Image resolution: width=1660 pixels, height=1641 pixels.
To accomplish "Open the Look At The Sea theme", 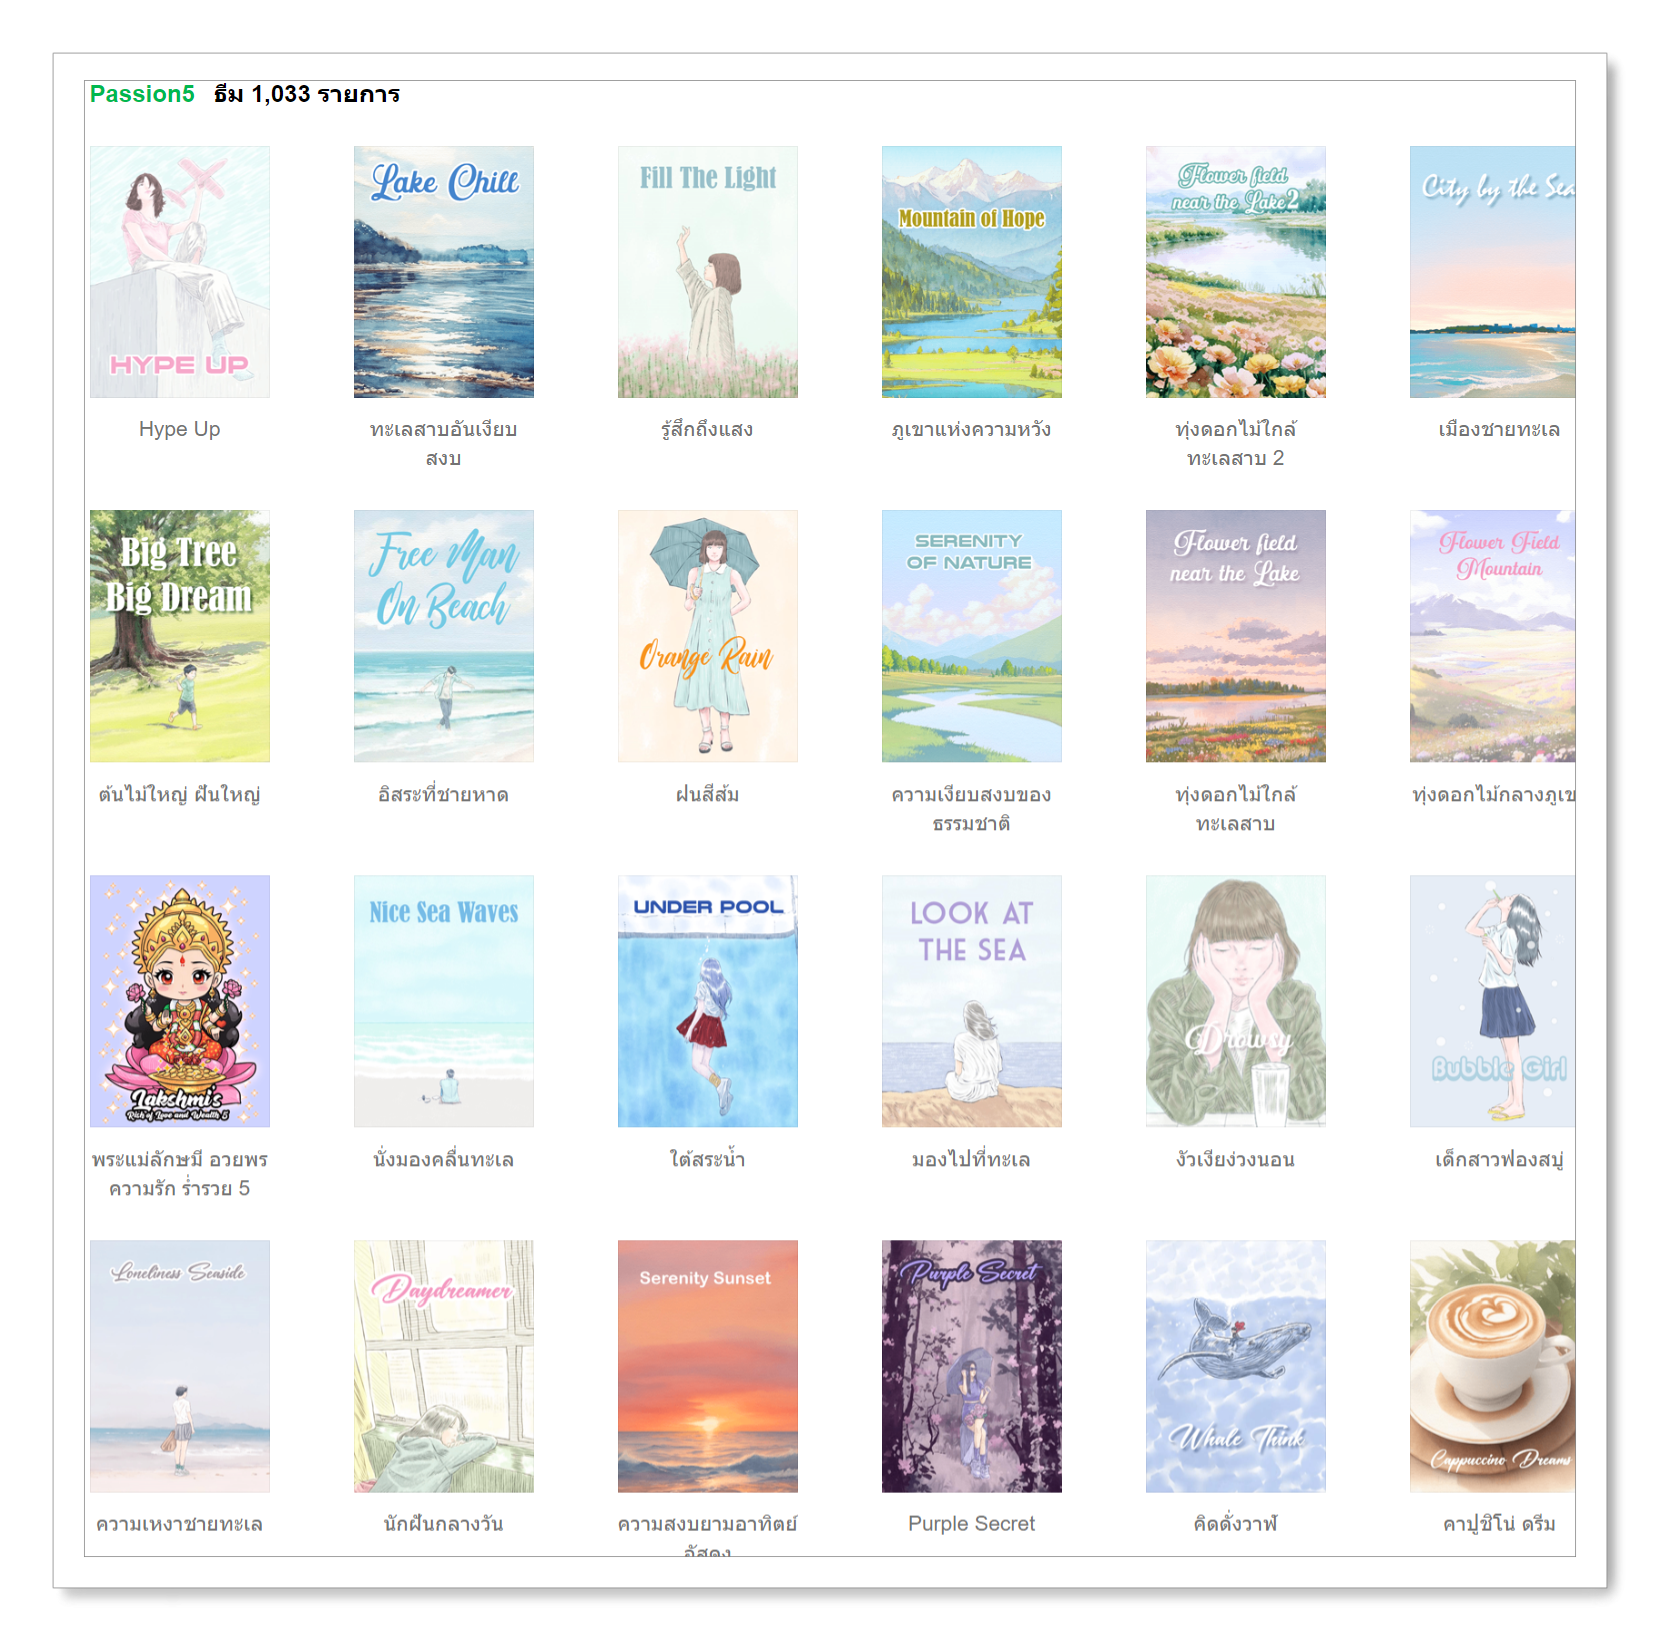I will coord(972,1001).
